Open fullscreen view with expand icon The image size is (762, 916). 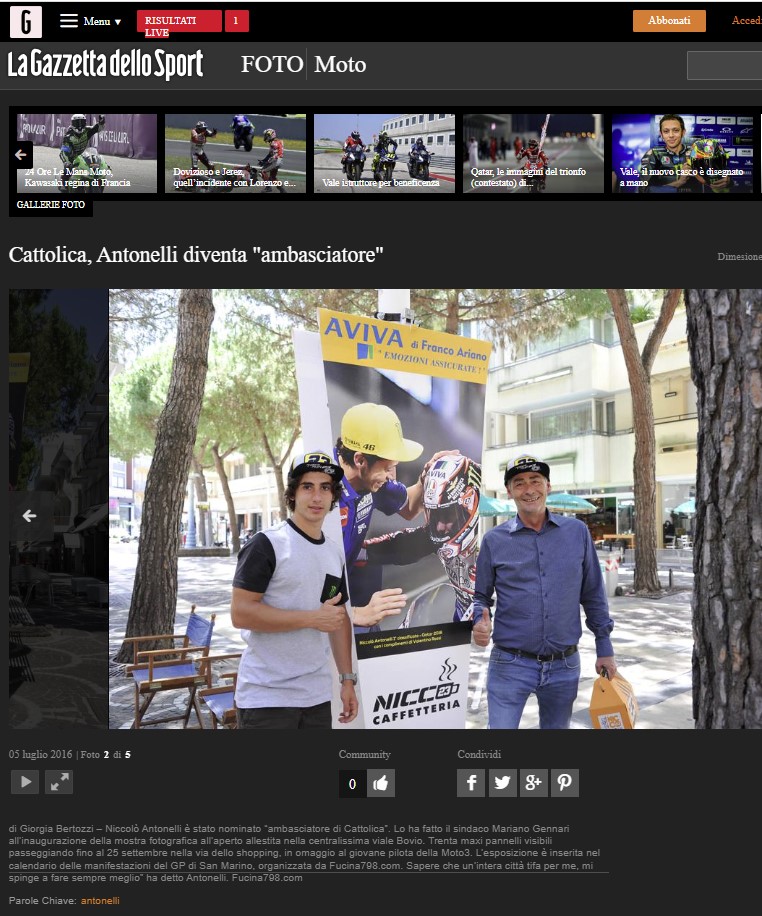59,782
